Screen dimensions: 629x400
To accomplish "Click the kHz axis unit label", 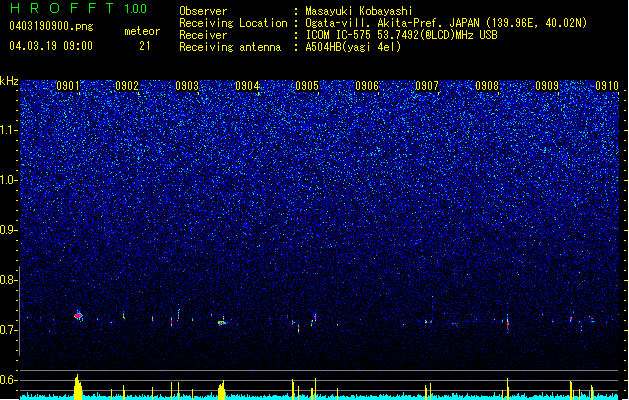I will (x=9, y=81).
